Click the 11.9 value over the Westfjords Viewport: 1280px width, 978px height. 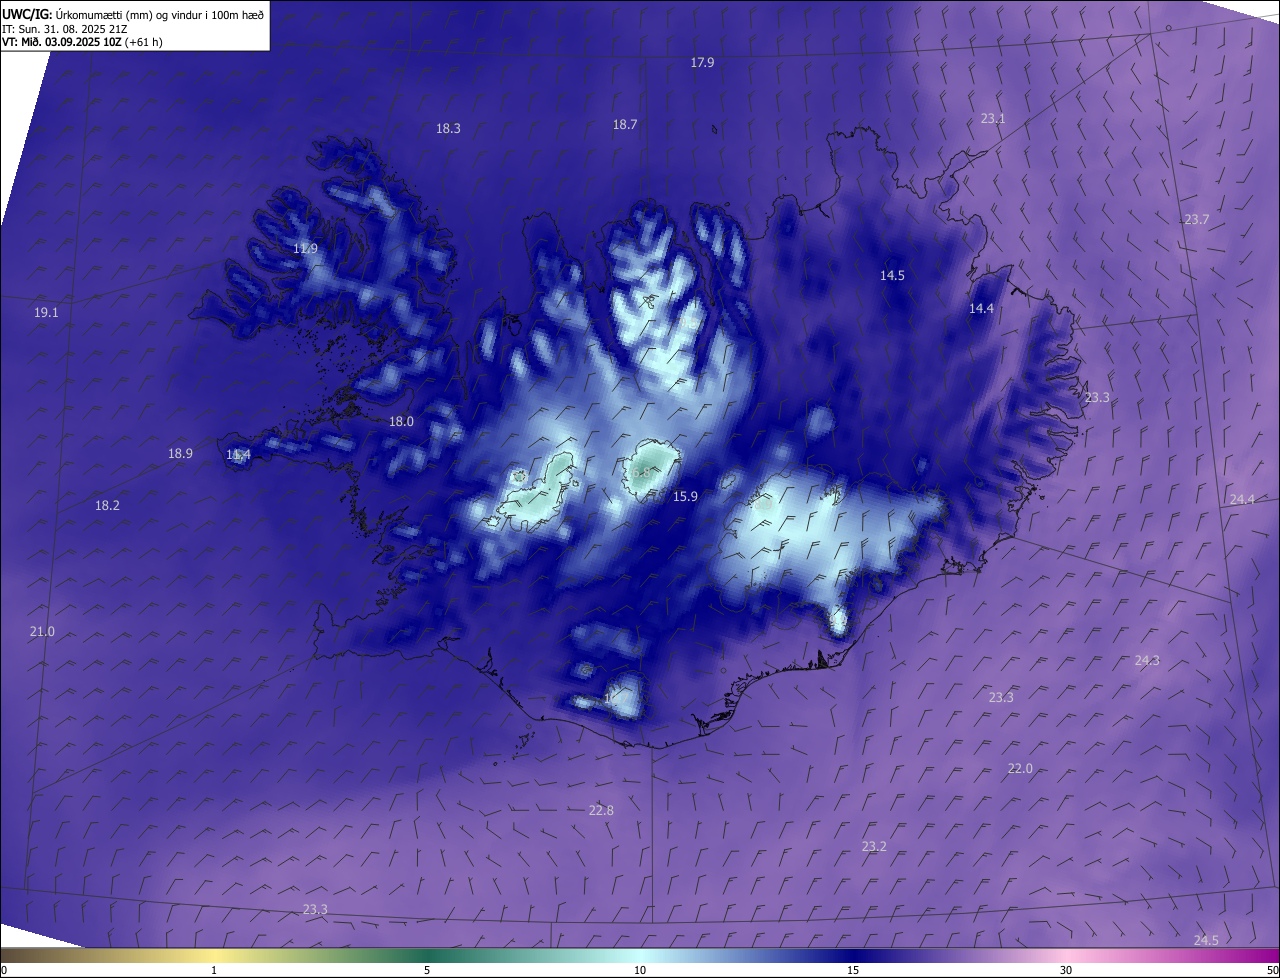(306, 248)
